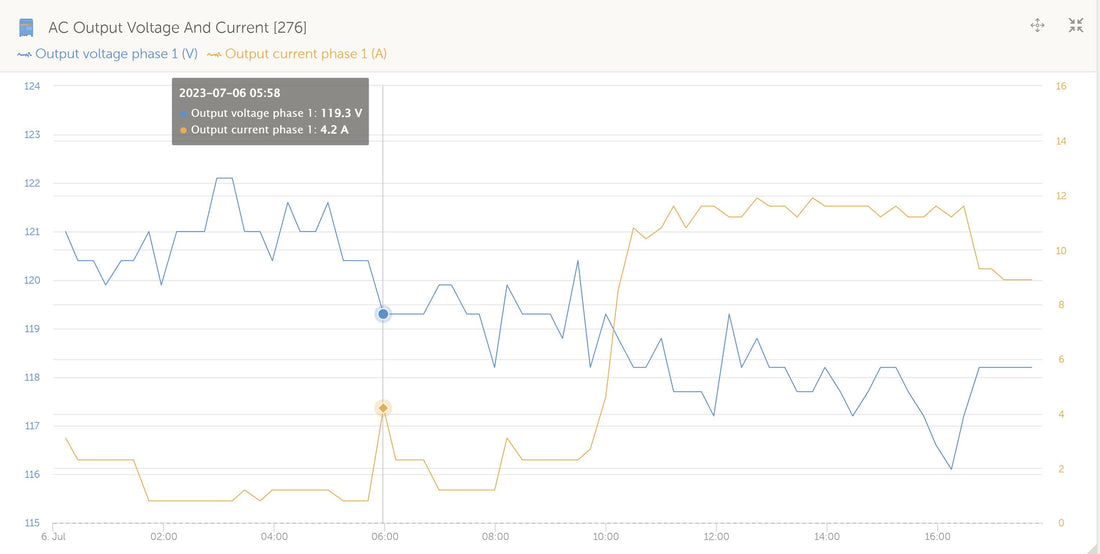Click the 12:00 time axis label
Image resolution: width=1100 pixels, height=554 pixels.
tap(717, 536)
